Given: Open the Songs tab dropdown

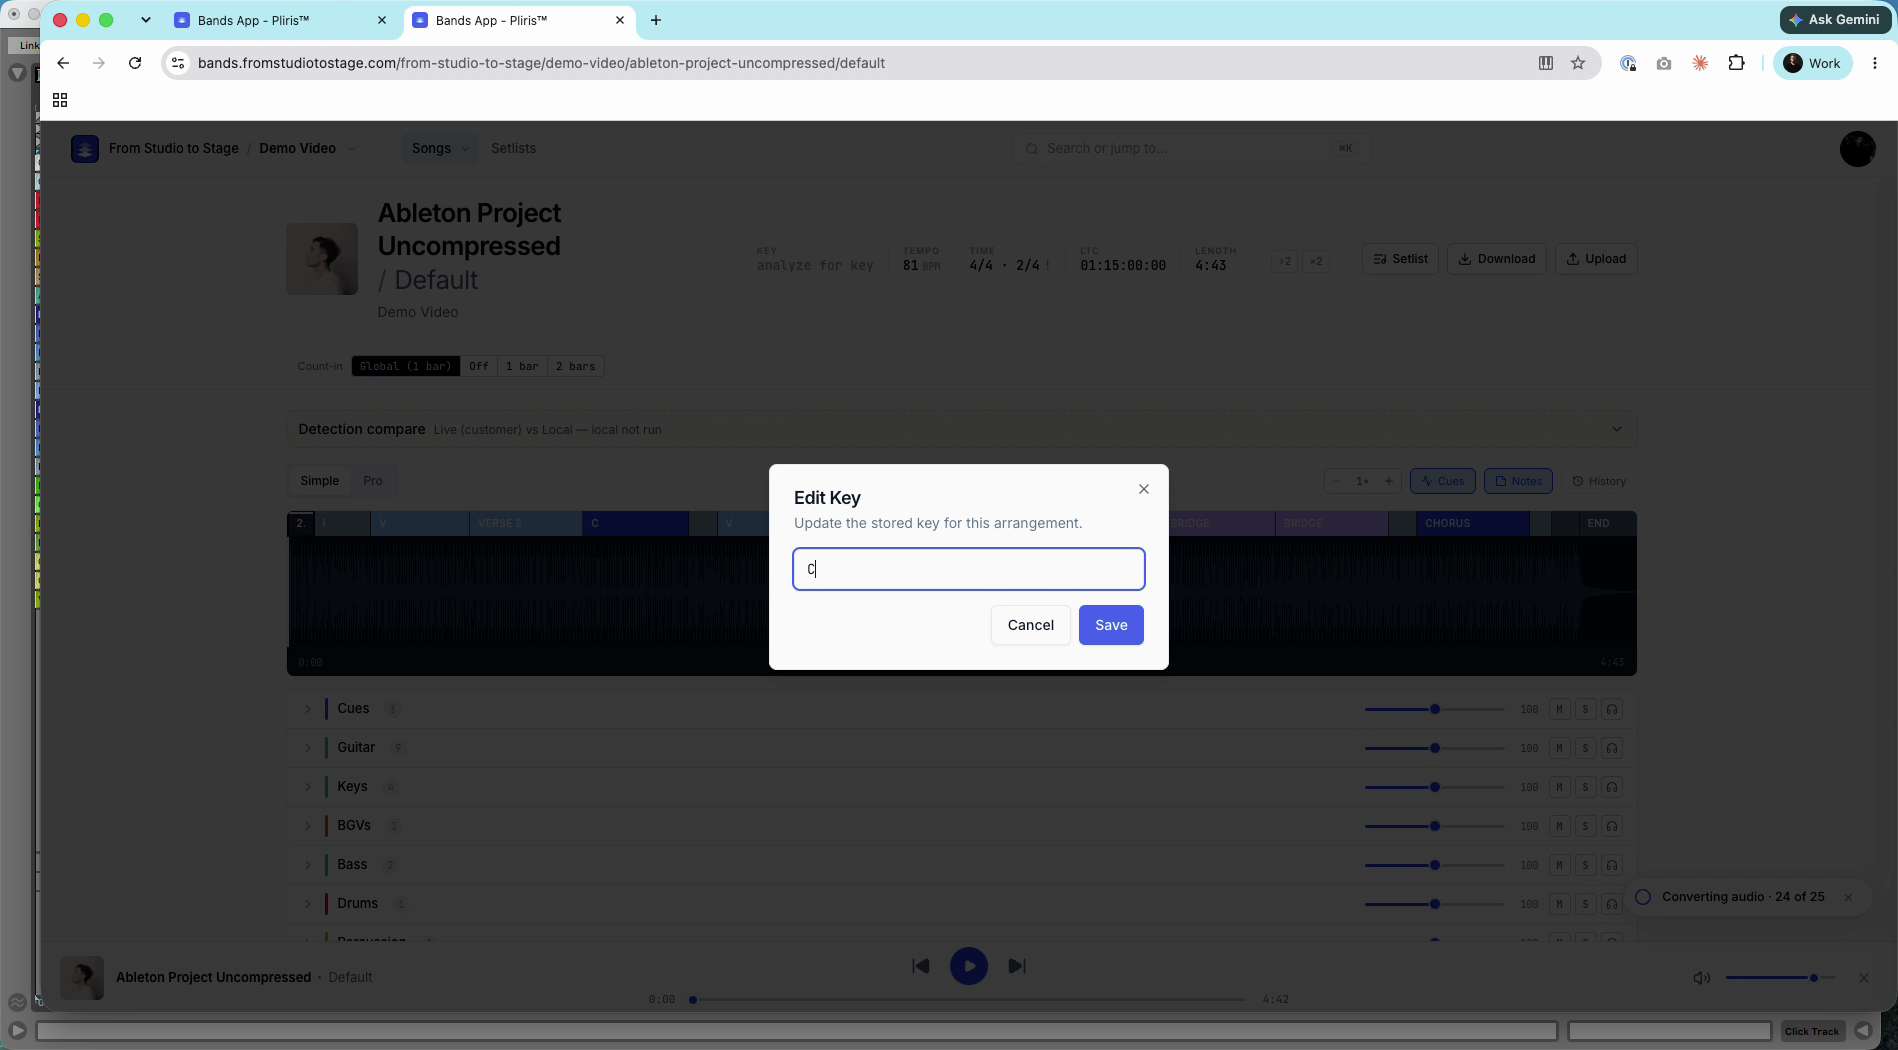Looking at the screenshot, I should point(440,148).
